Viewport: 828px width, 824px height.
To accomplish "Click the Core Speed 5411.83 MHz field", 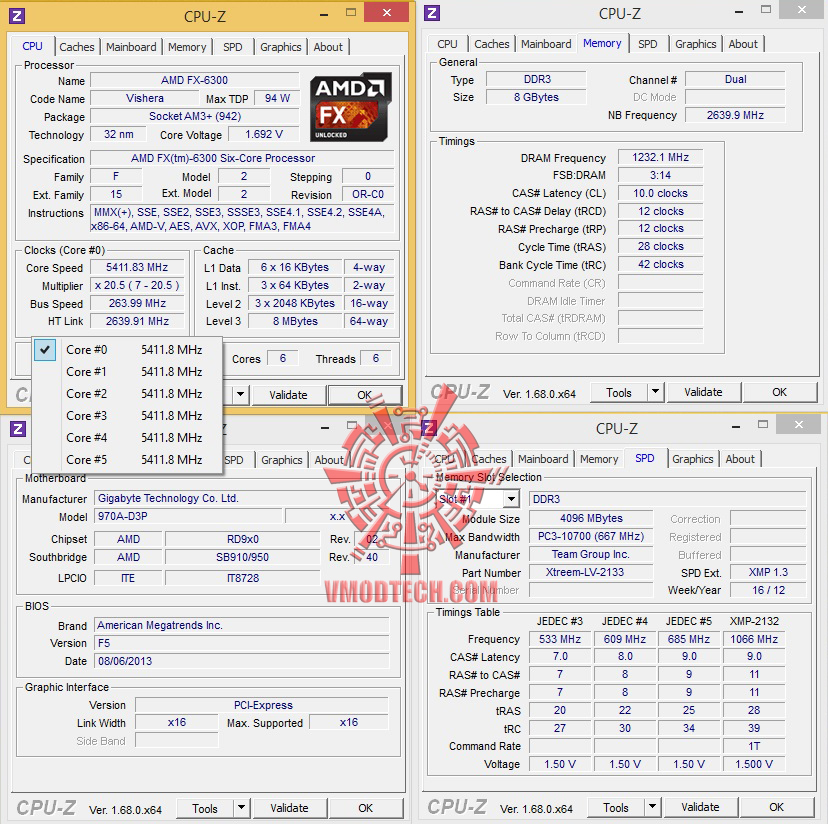I will (137, 267).
